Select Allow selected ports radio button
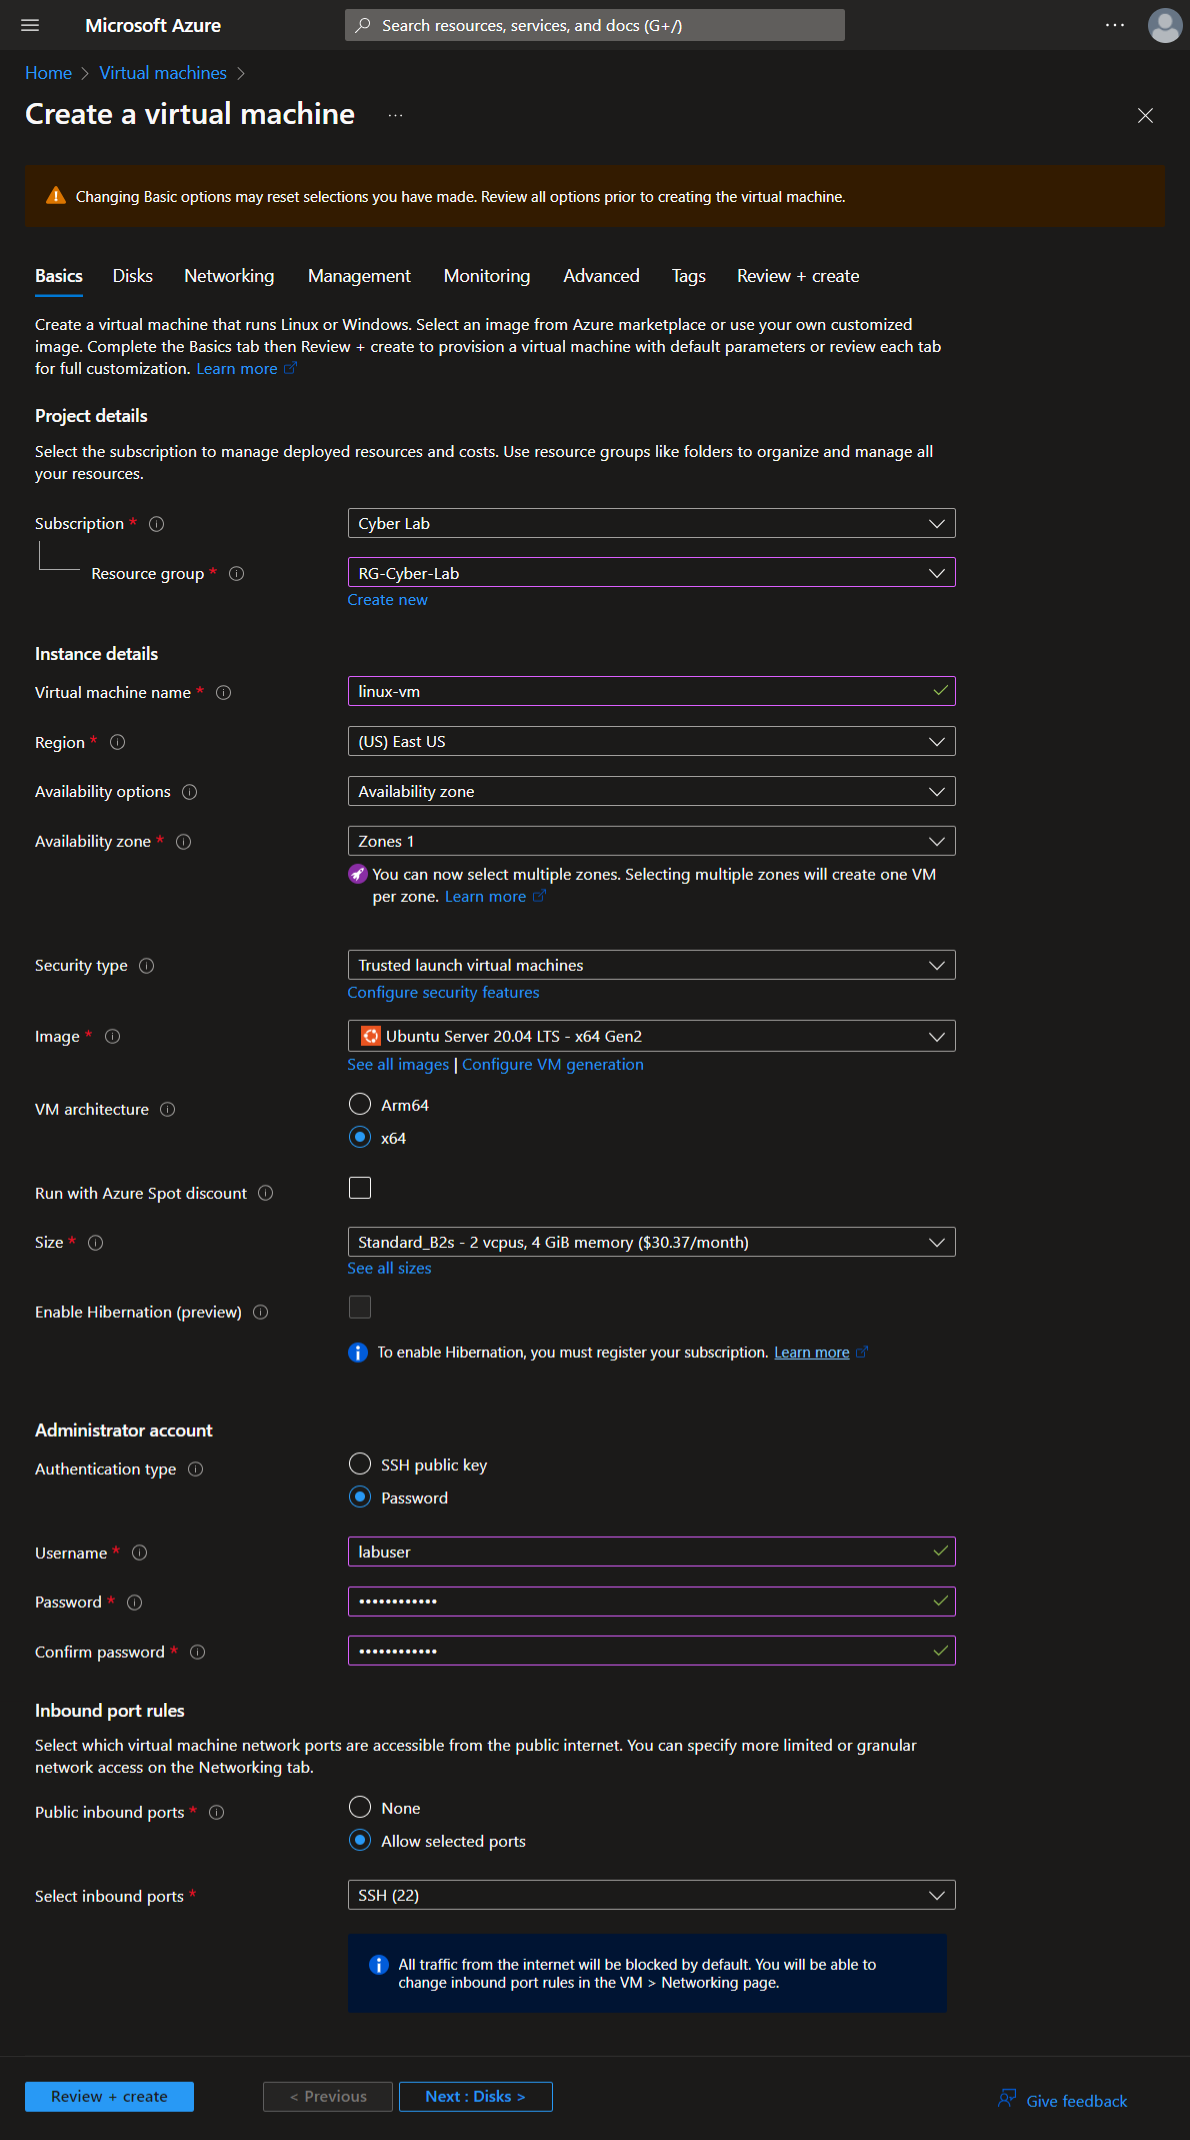The width and height of the screenshot is (1190, 2140). (x=360, y=1840)
